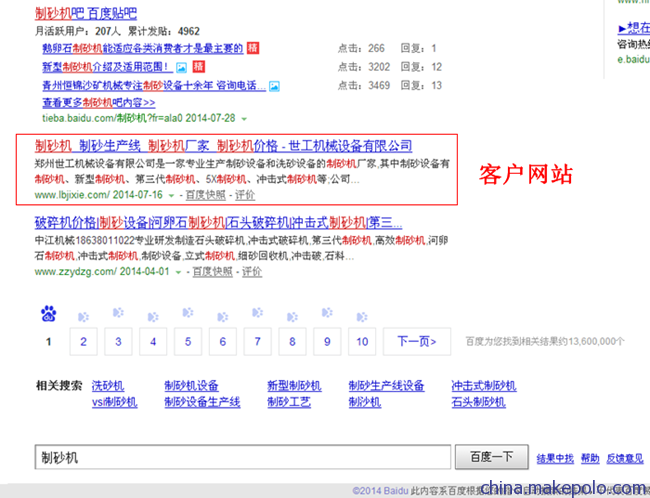Click red 精 badge beside 新型制砂机介绍 post
Screen dimensions: 650x498
point(199,66)
